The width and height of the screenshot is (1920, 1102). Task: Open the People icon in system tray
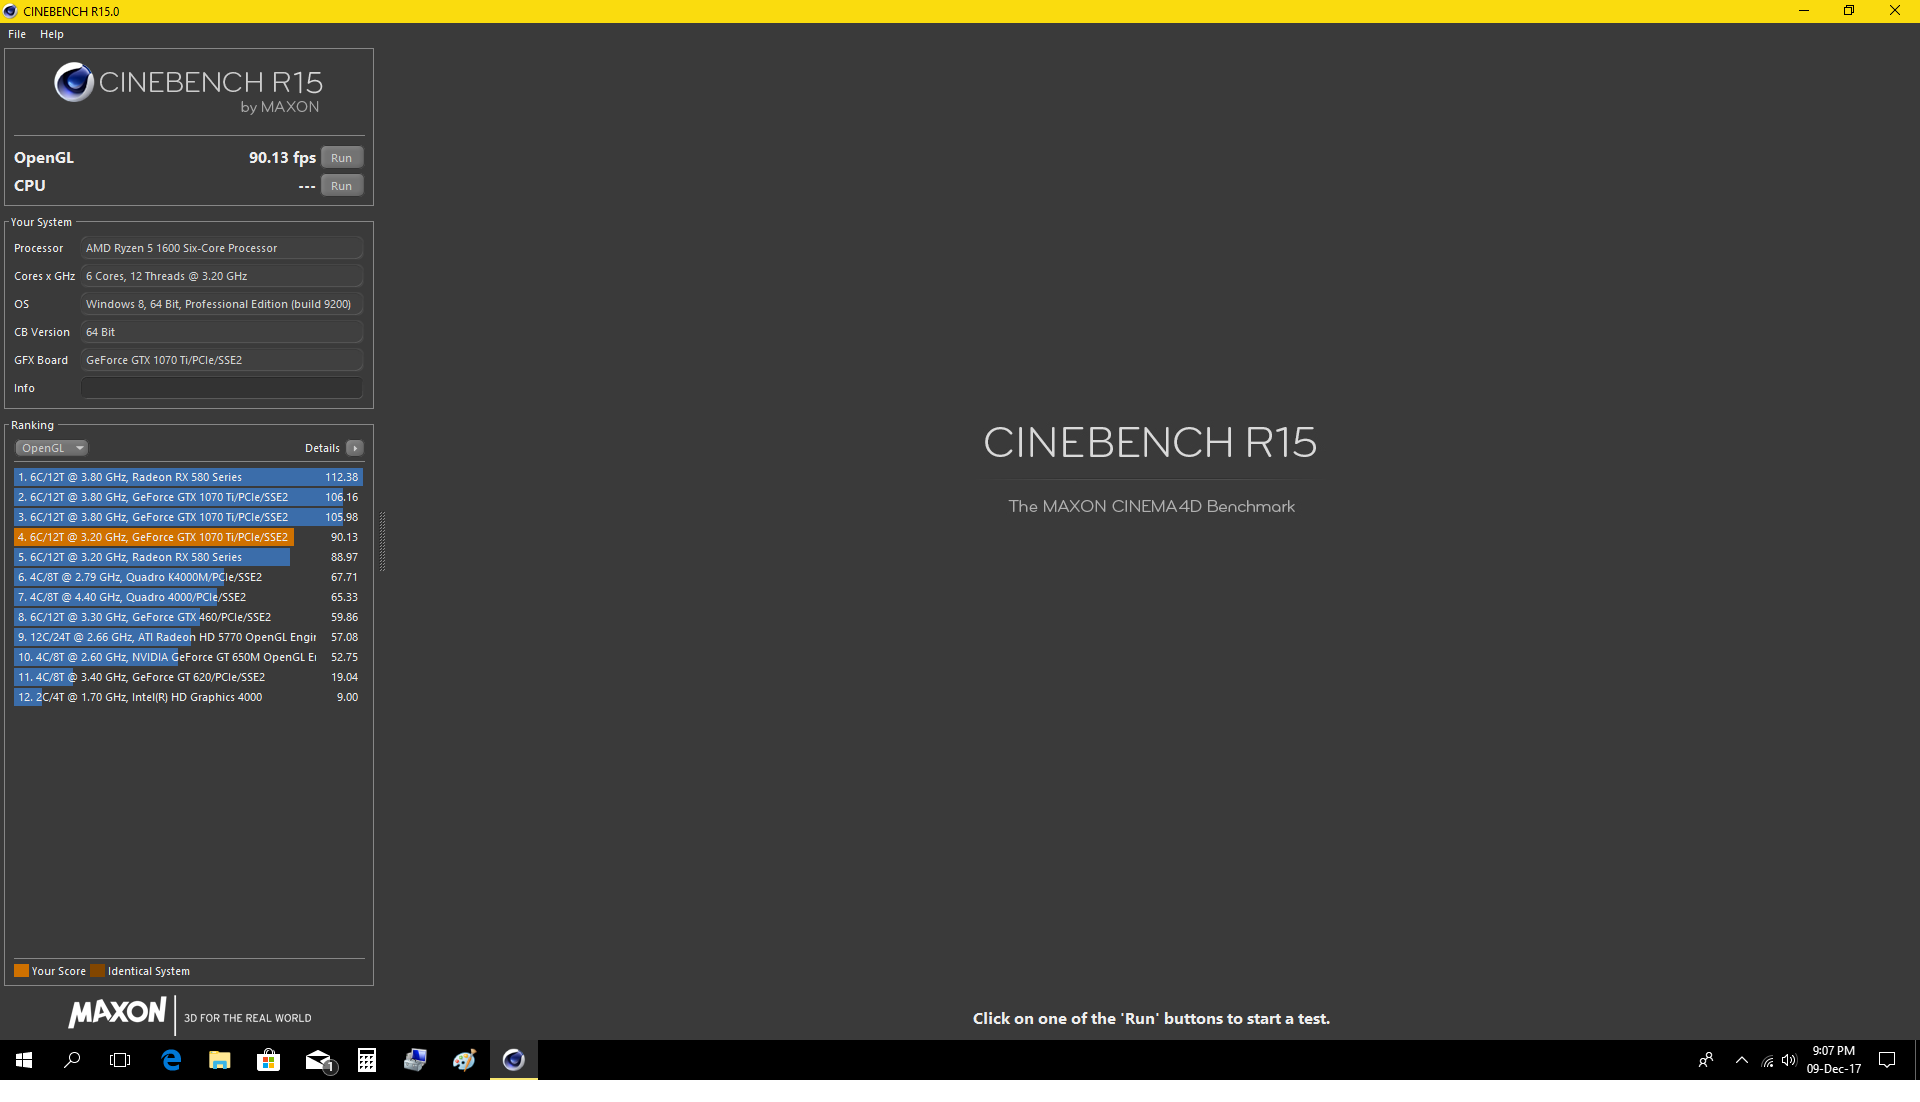(1706, 1060)
